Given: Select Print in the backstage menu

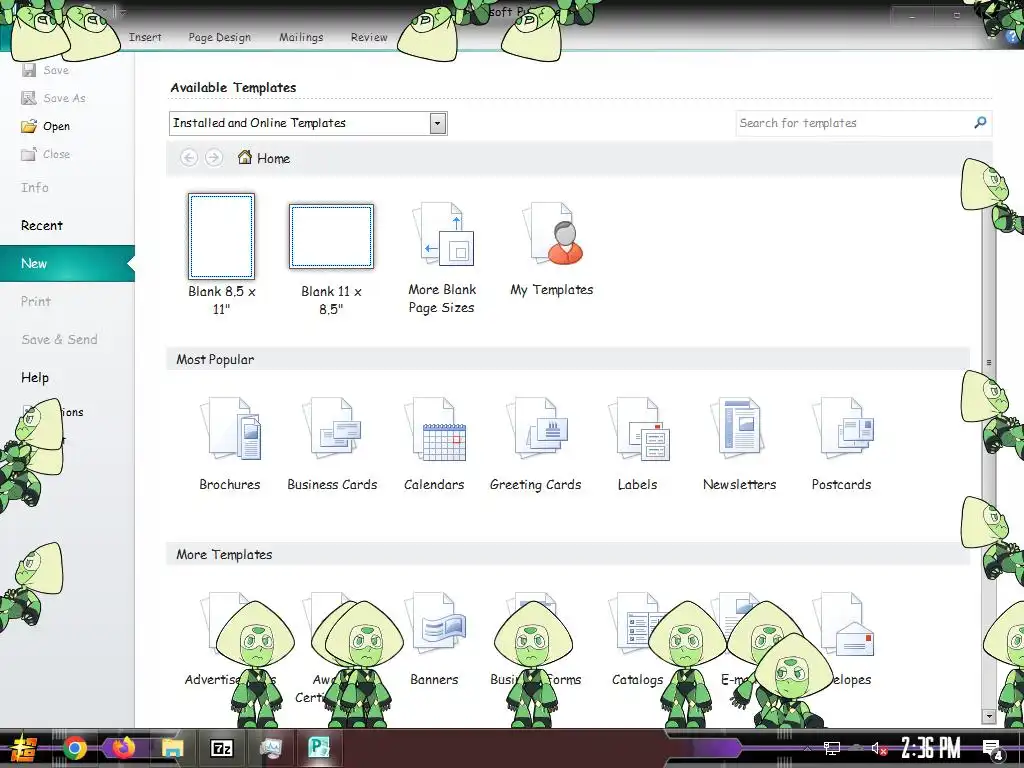Looking at the screenshot, I should [35, 301].
